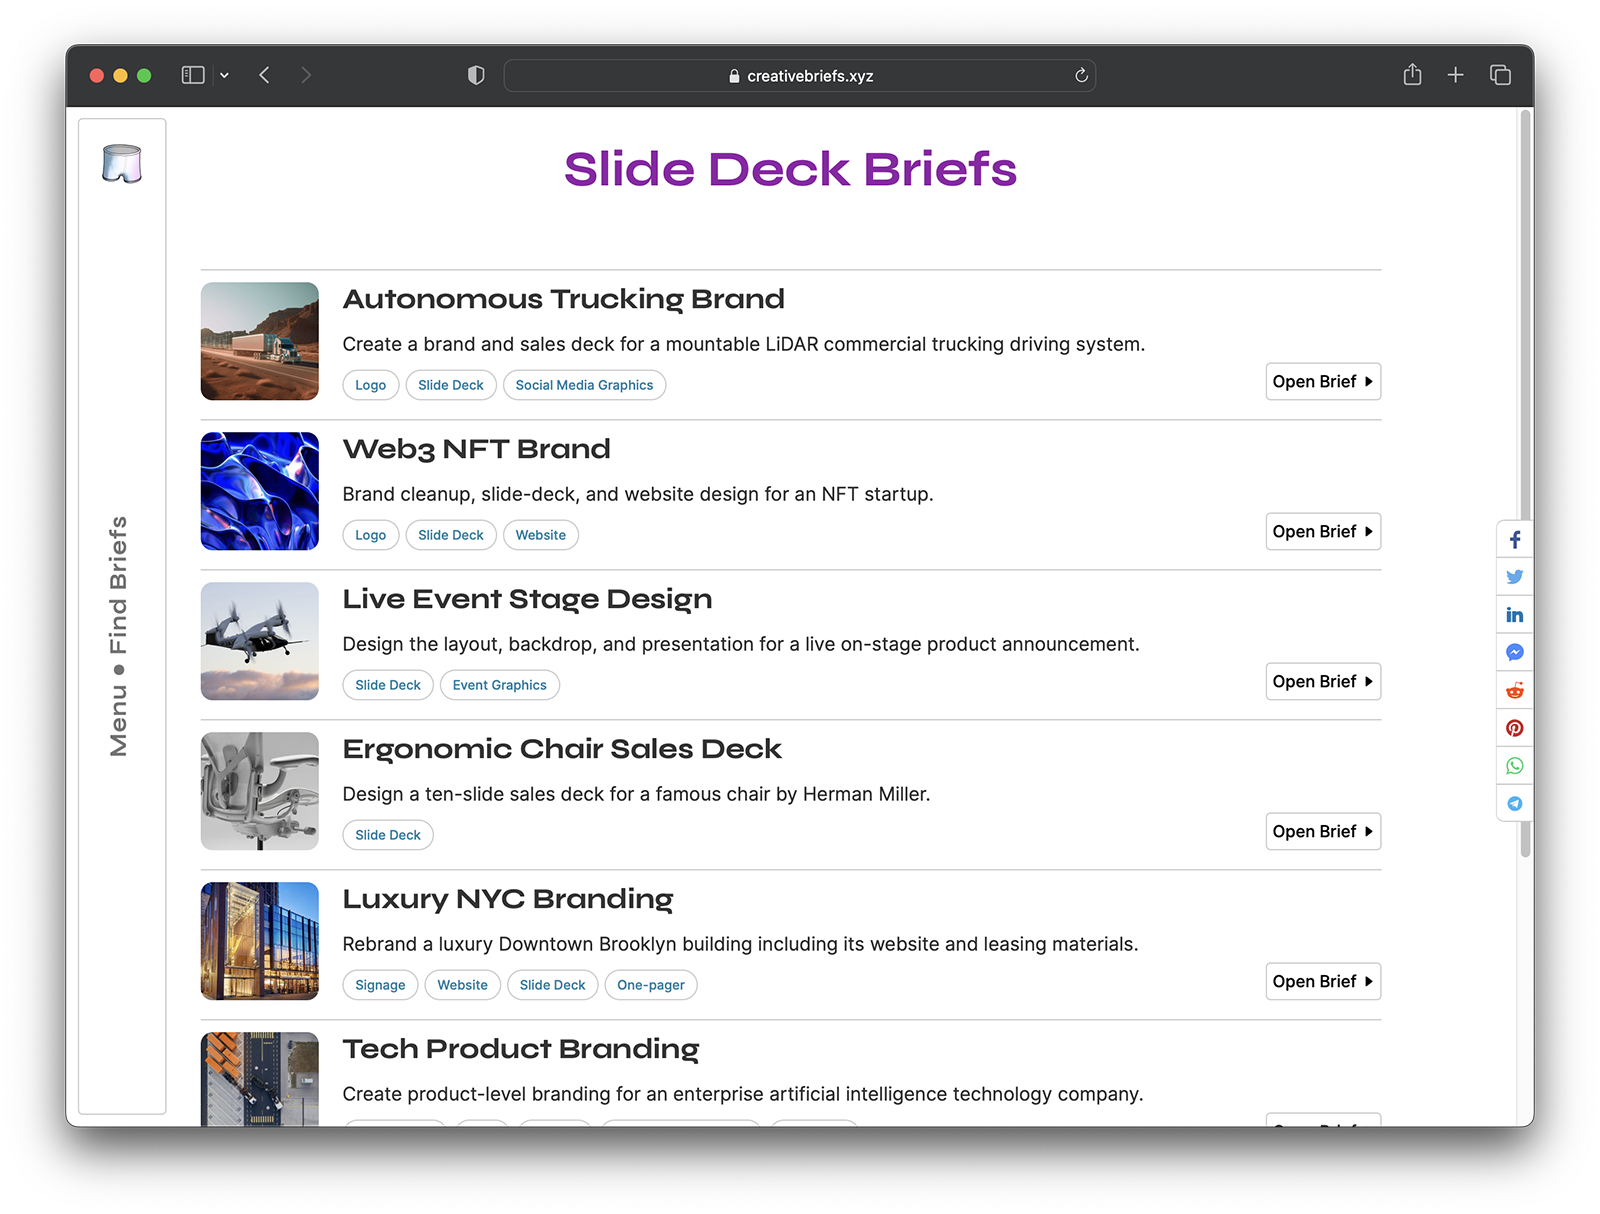1600x1214 pixels.
Task: Open the Tech Product Branding title
Action: [521, 1049]
